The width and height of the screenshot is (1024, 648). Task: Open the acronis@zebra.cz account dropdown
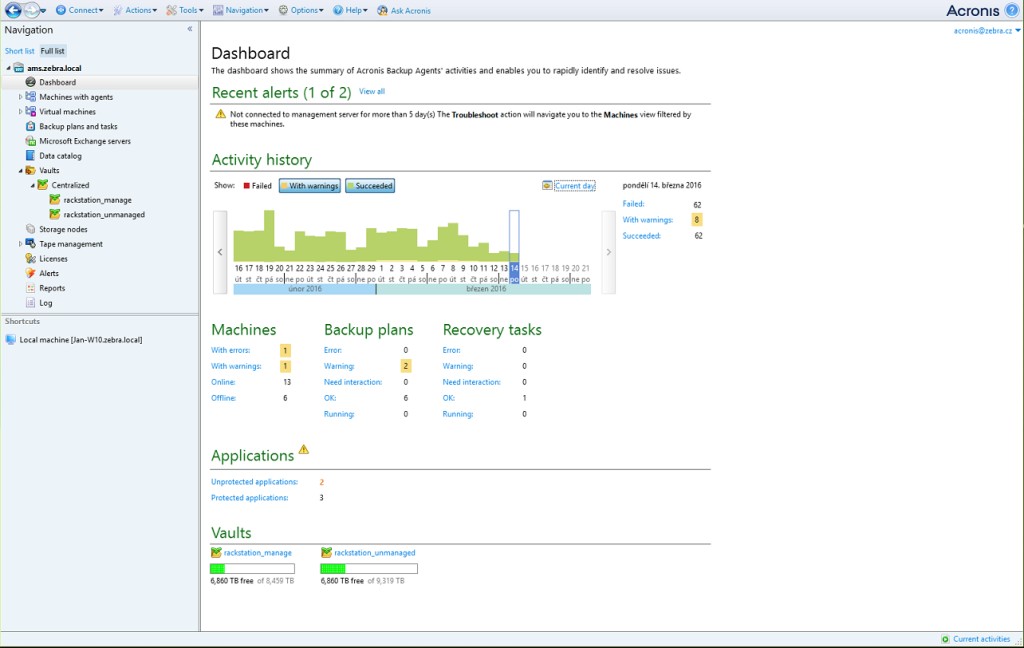pyautogui.click(x=986, y=31)
